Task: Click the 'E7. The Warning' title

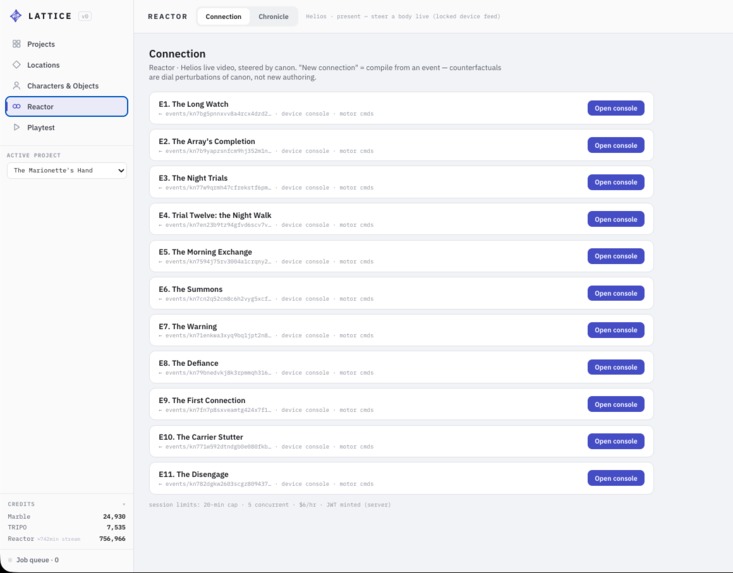Action: coord(187,326)
